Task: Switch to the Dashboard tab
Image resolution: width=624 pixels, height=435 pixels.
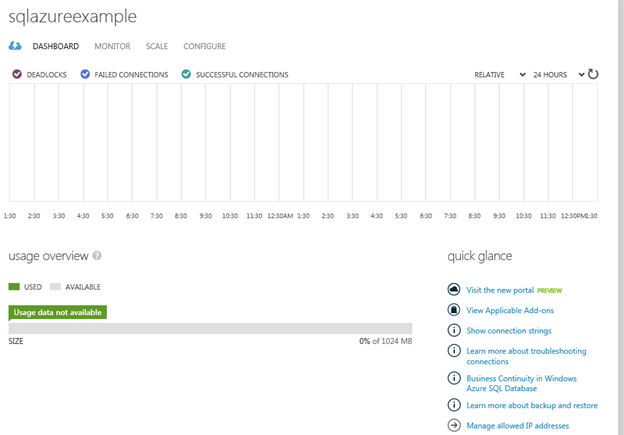Action: [x=56, y=46]
